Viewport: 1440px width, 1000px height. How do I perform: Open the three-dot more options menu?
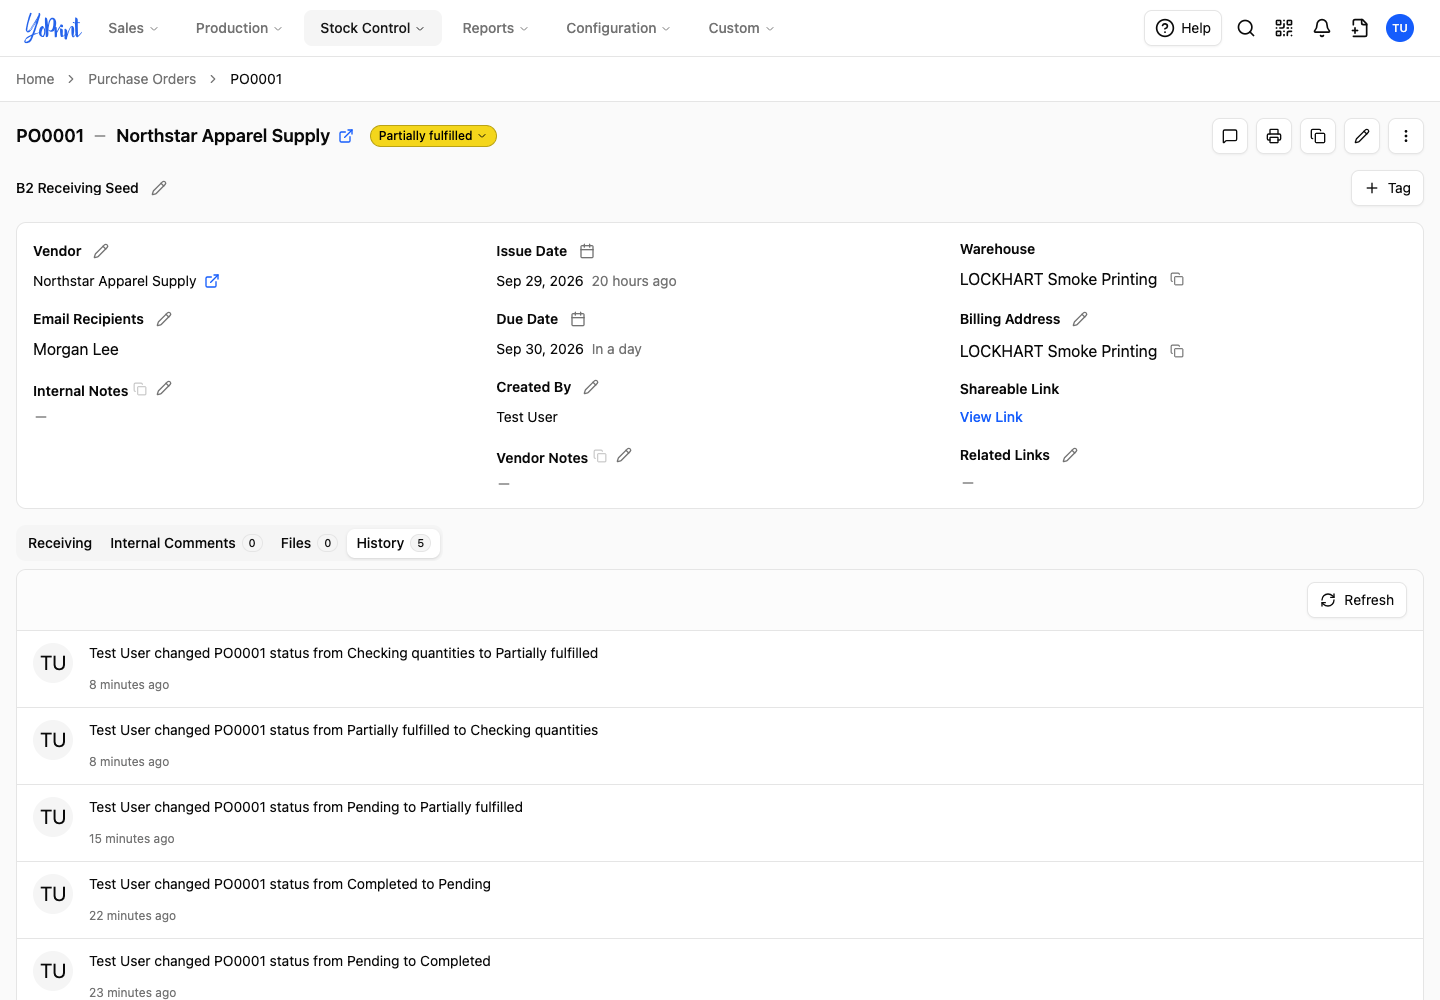tap(1406, 136)
